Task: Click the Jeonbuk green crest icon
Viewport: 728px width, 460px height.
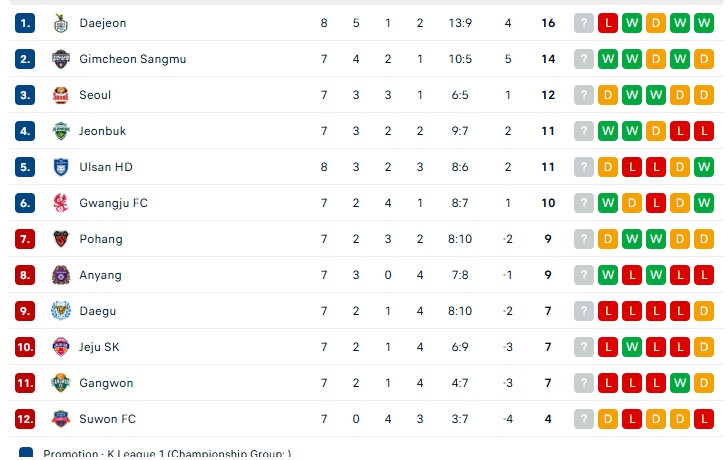Action: click(x=61, y=131)
